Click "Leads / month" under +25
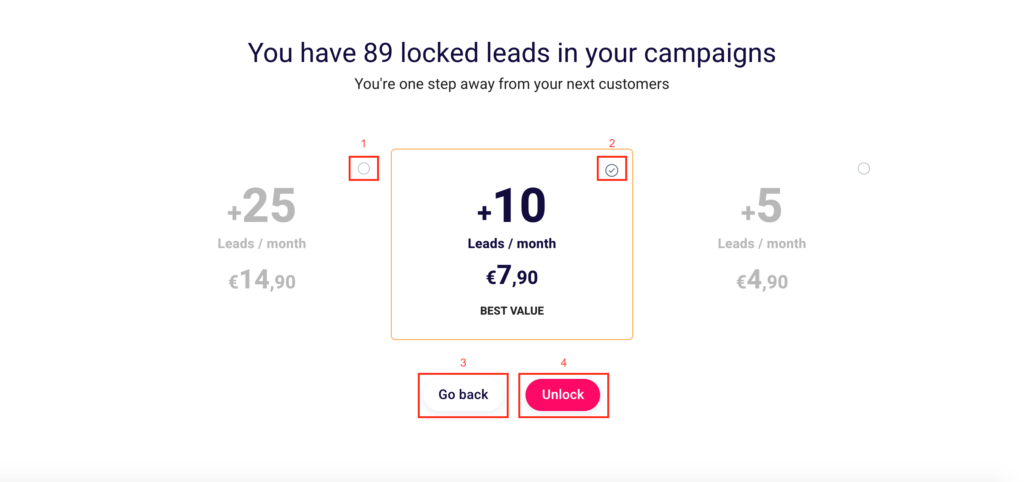Screen dimensions: 1024x482 tap(262, 244)
